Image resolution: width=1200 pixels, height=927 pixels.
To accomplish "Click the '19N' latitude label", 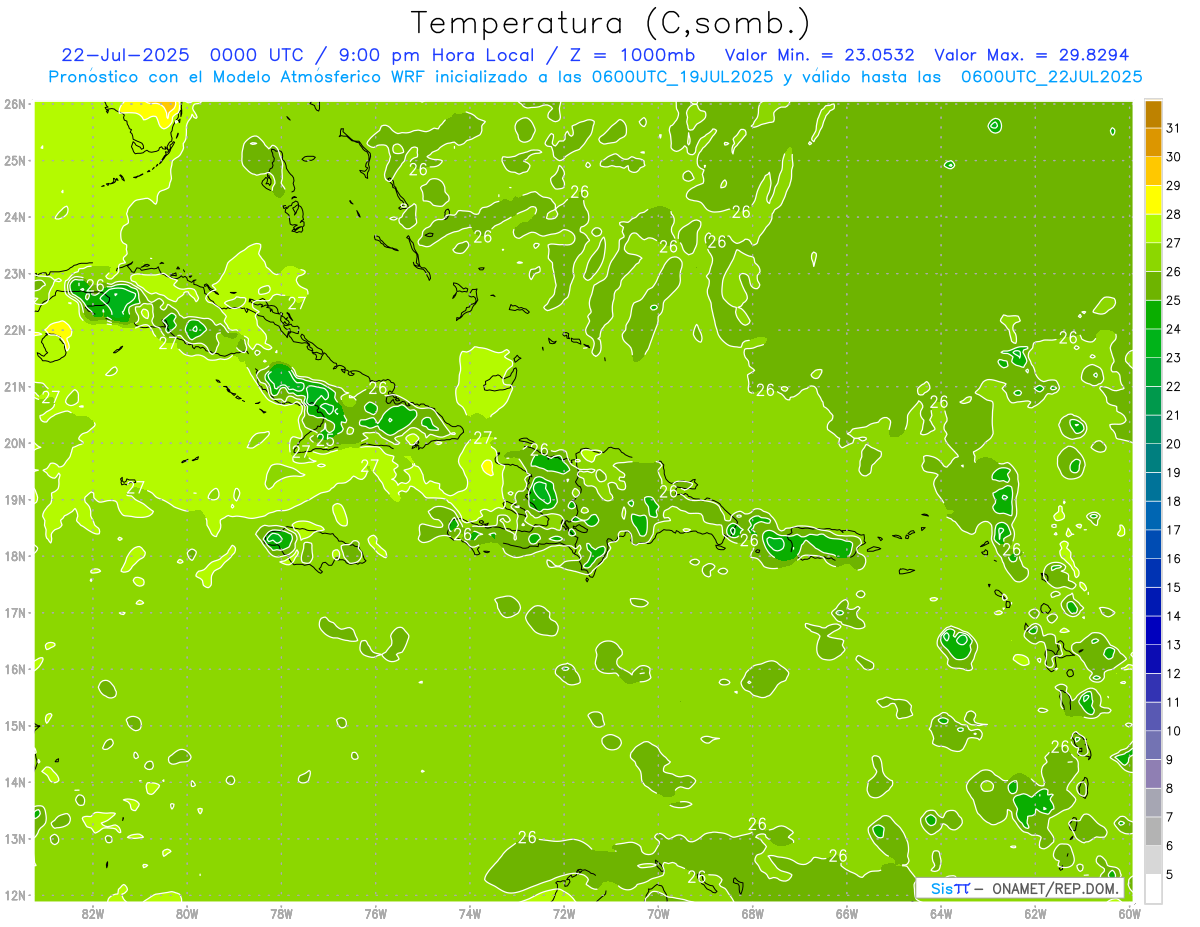I will [15, 500].
